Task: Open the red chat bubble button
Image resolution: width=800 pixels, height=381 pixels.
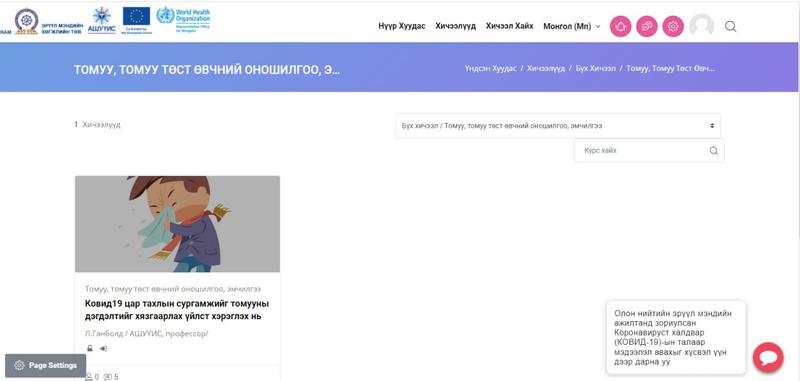Action: pyautogui.click(x=768, y=358)
